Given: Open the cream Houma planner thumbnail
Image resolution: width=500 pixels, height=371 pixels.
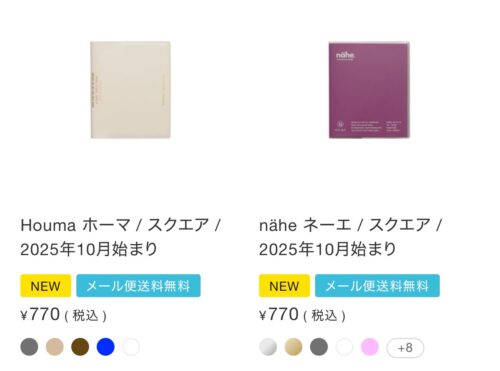Looking at the screenshot, I should point(131,90).
